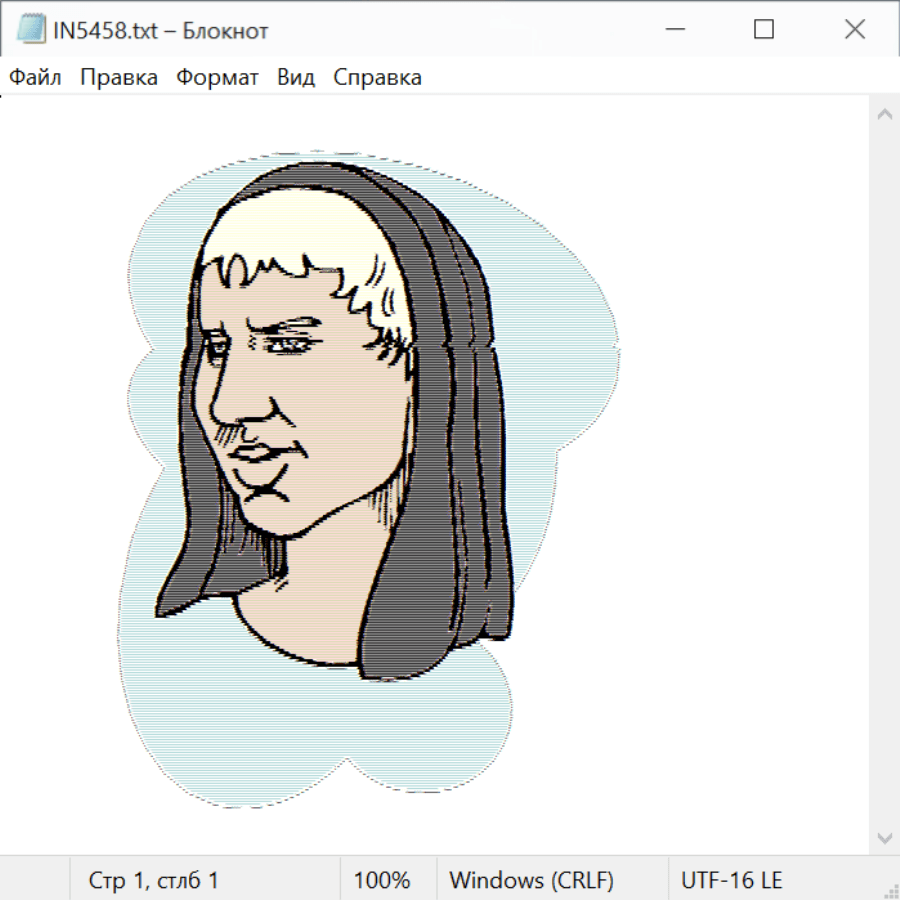The image size is (900, 900).
Task: Open the Формат menu
Action: (x=217, y=77)
